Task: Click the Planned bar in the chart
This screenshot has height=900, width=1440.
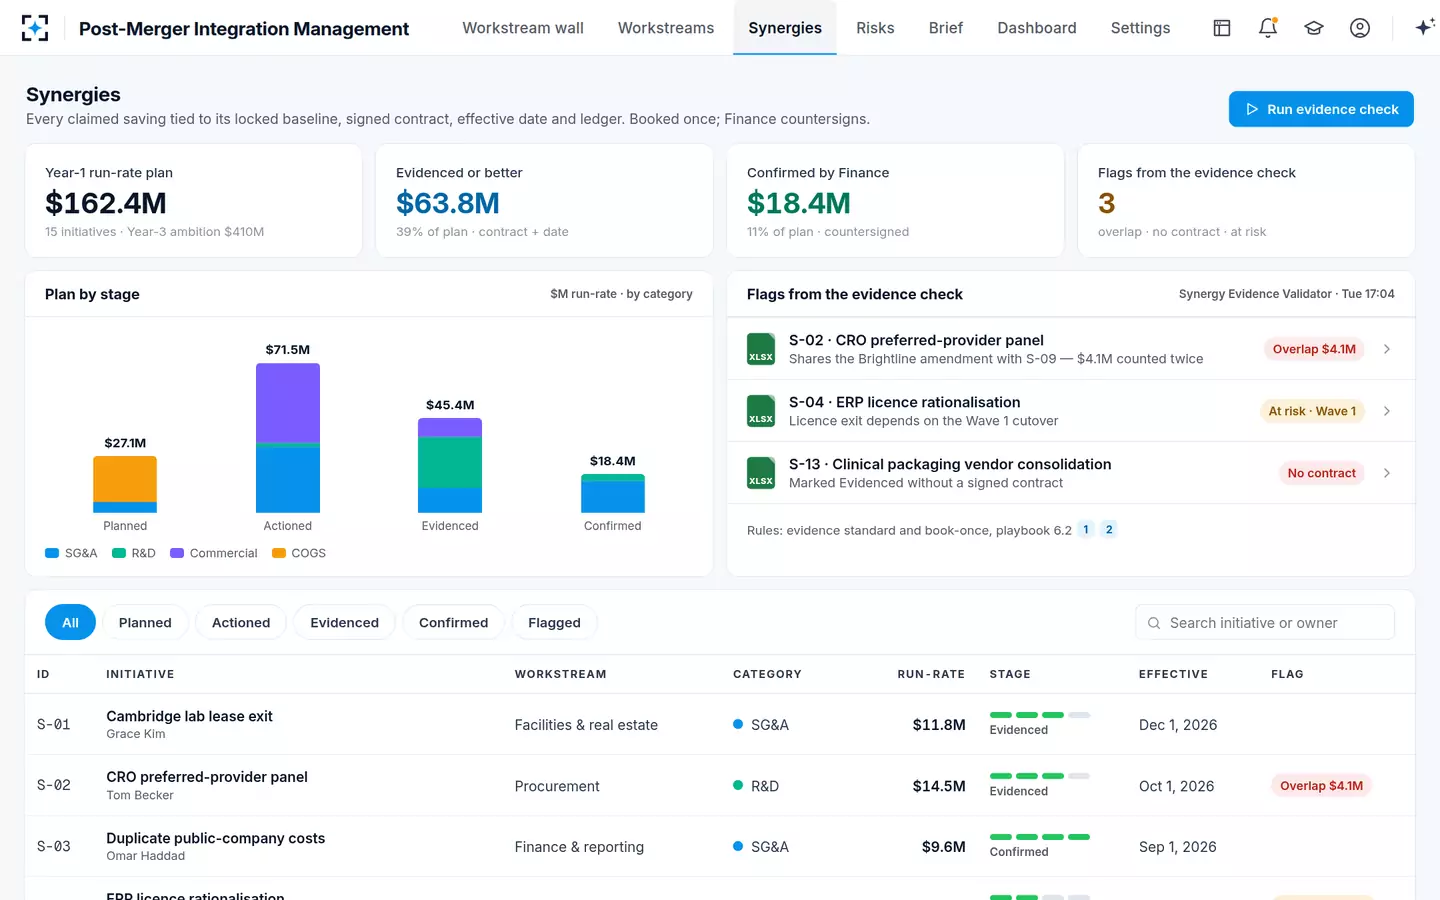Action: coord(125,484)
